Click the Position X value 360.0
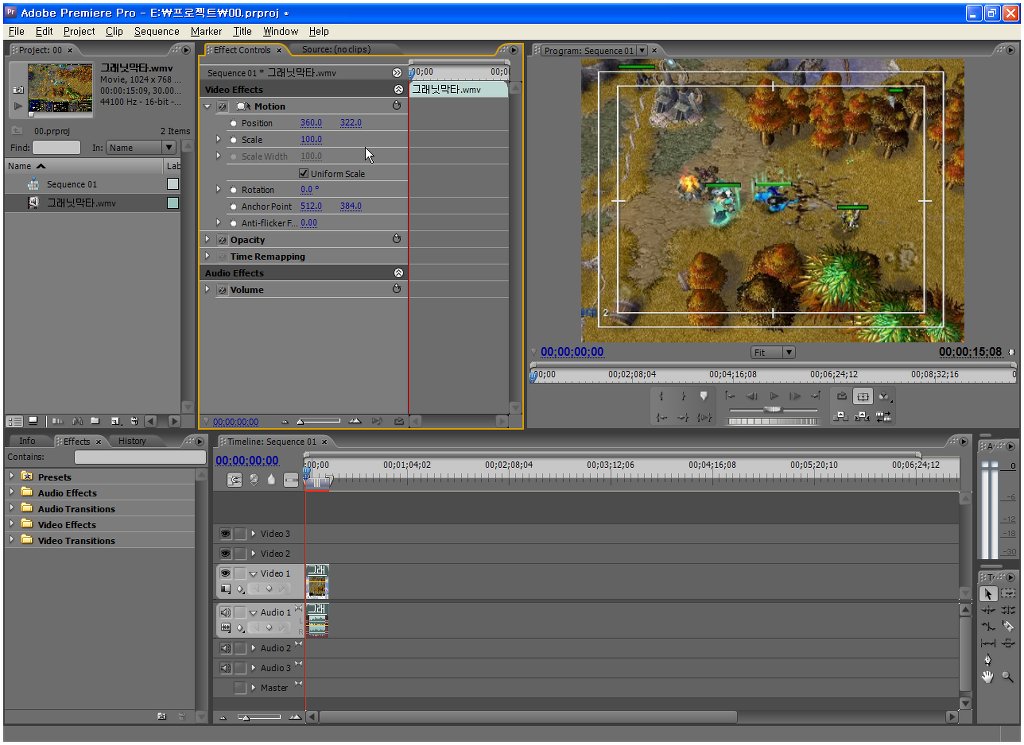Viewport: 1024px width, 745px height. click(x=311, y=123)
